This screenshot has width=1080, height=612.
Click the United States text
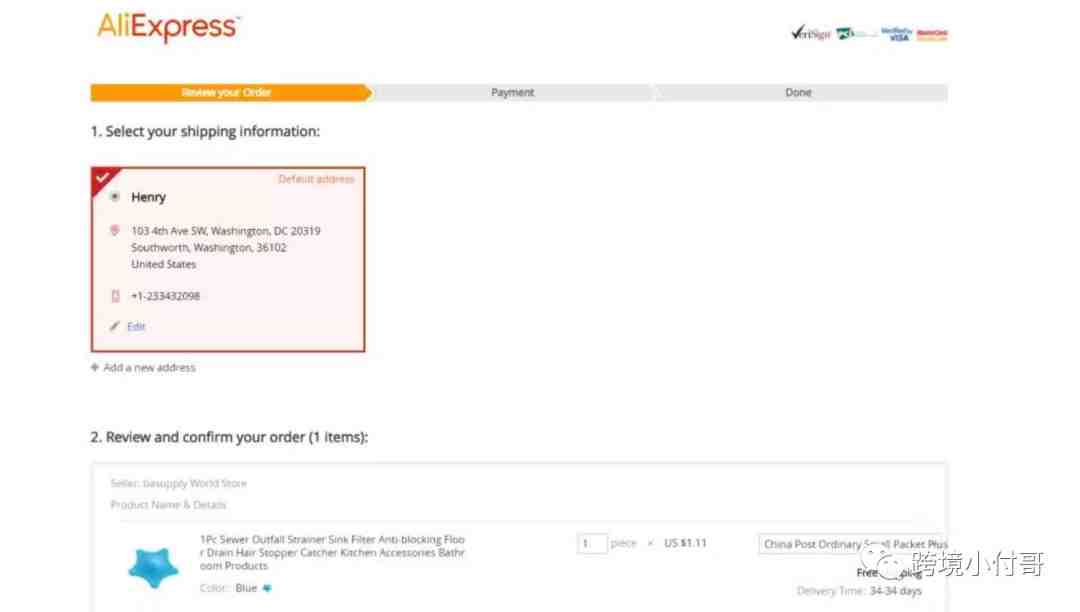(163, 264)
